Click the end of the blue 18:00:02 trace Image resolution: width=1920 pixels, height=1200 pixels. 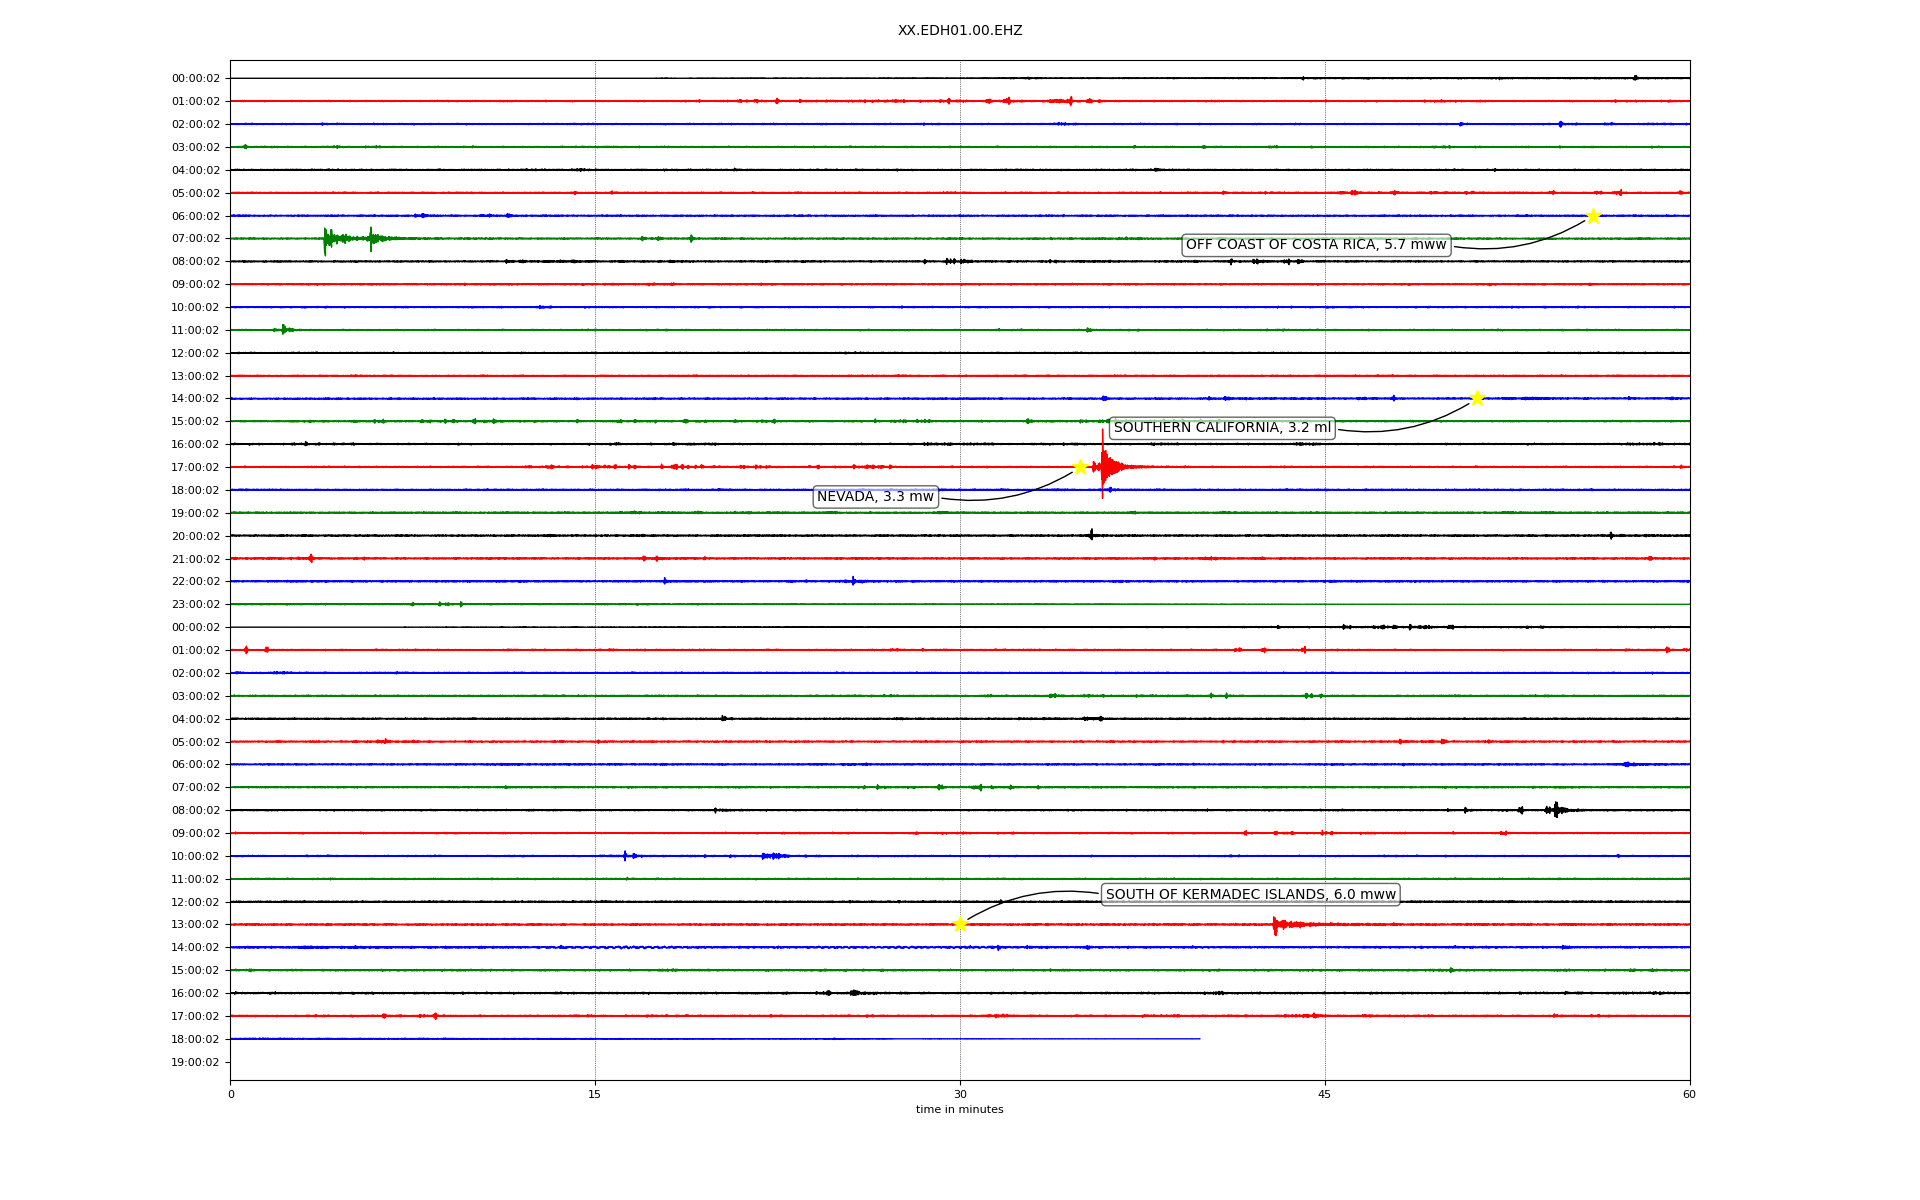(1198, 1039)
